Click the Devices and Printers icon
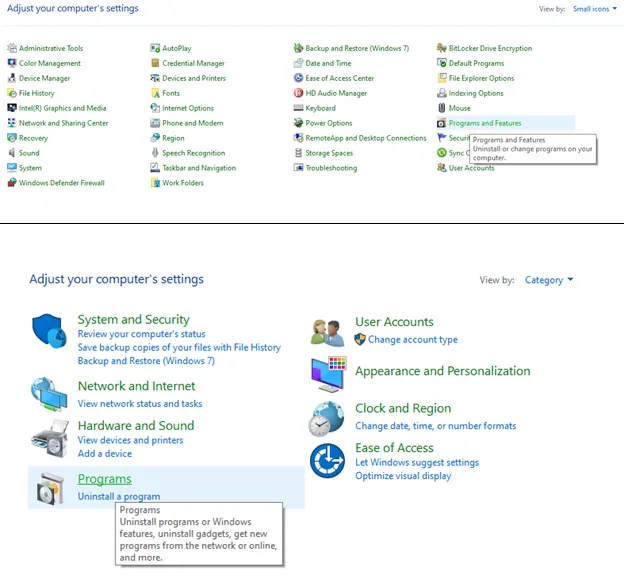The width and height of the screenshot is (624, 579). pos(155,78)
